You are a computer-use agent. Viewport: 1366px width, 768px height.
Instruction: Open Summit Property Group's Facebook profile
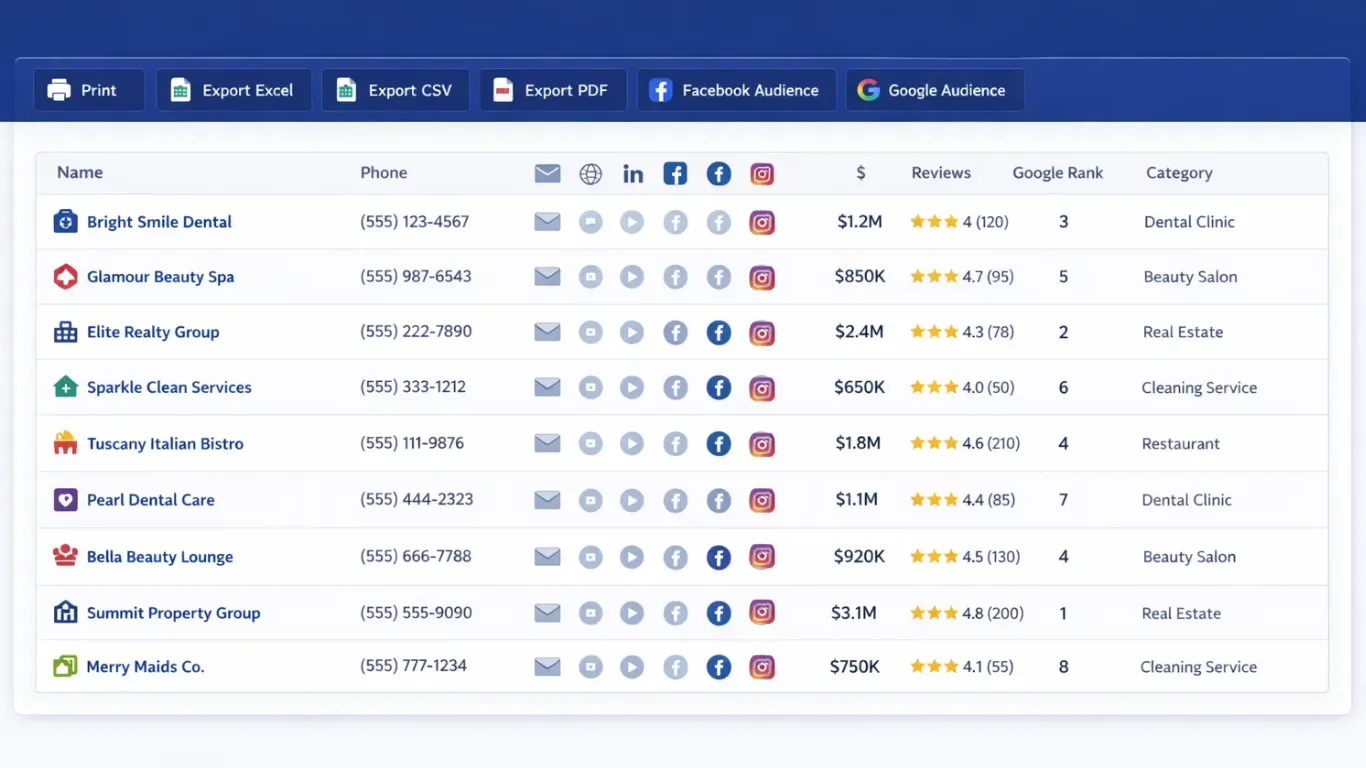coord(719,612)
